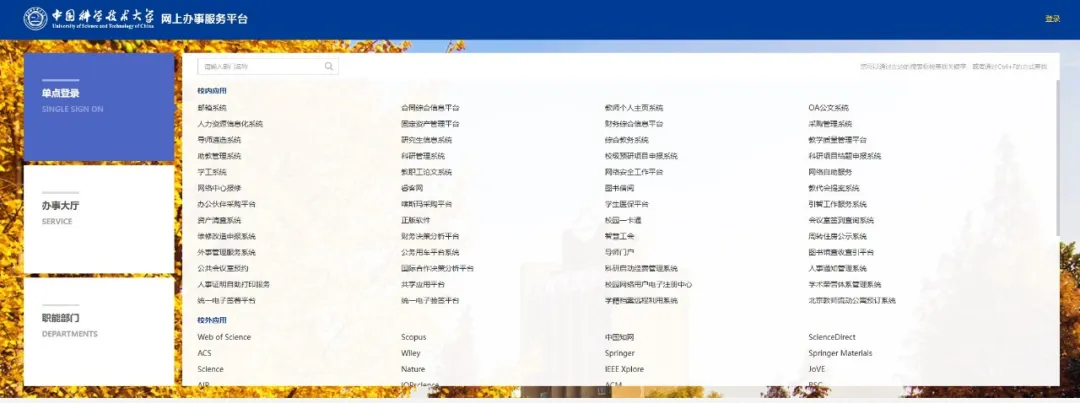Open 办公伙伴采购平台 link
The width and height of the screenshot is (1080, 403).
227,205
